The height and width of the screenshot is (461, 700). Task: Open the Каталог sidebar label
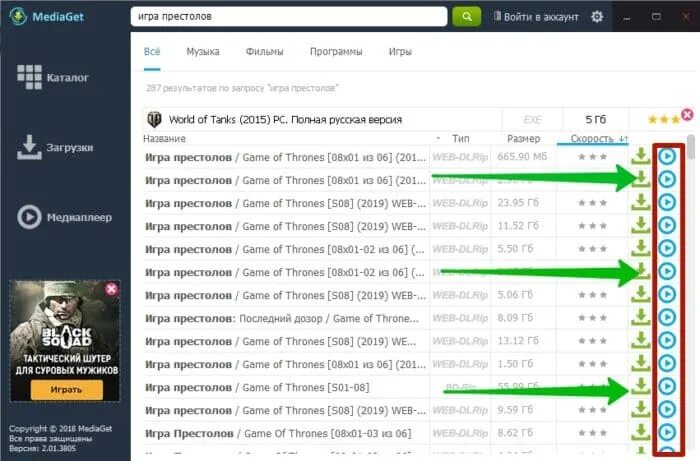click(67, 78)
